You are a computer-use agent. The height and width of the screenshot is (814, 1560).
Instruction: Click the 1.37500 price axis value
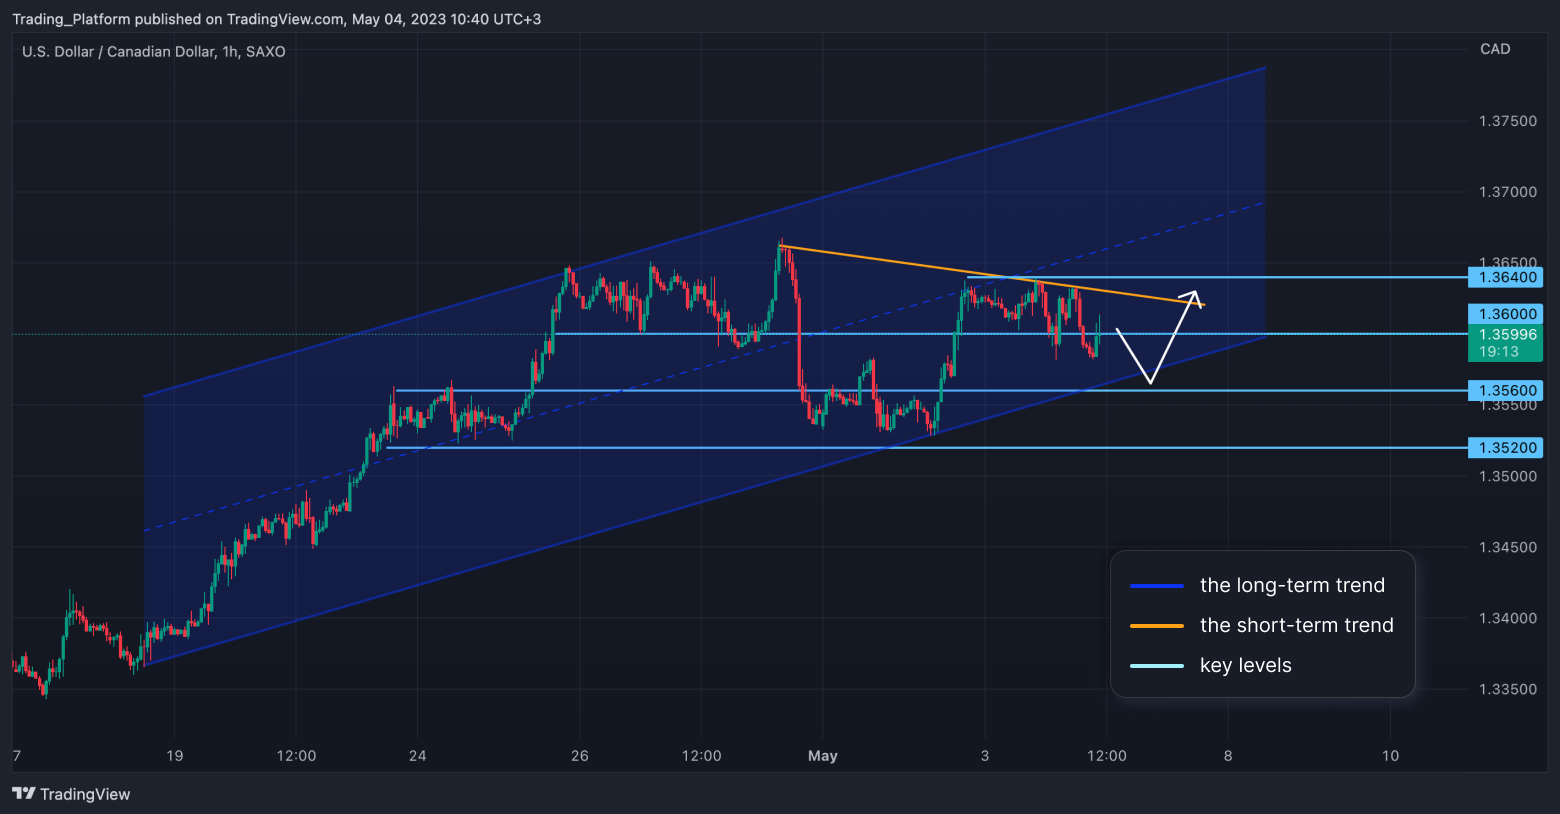pyautogui.click(x=1508, y=121)
